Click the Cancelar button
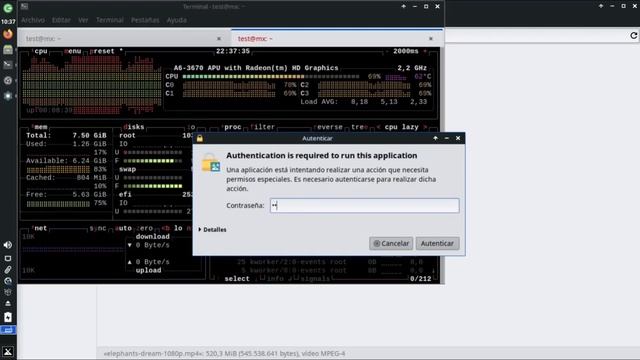The height and width of the screenshot is (360, 640). [391, 243]
